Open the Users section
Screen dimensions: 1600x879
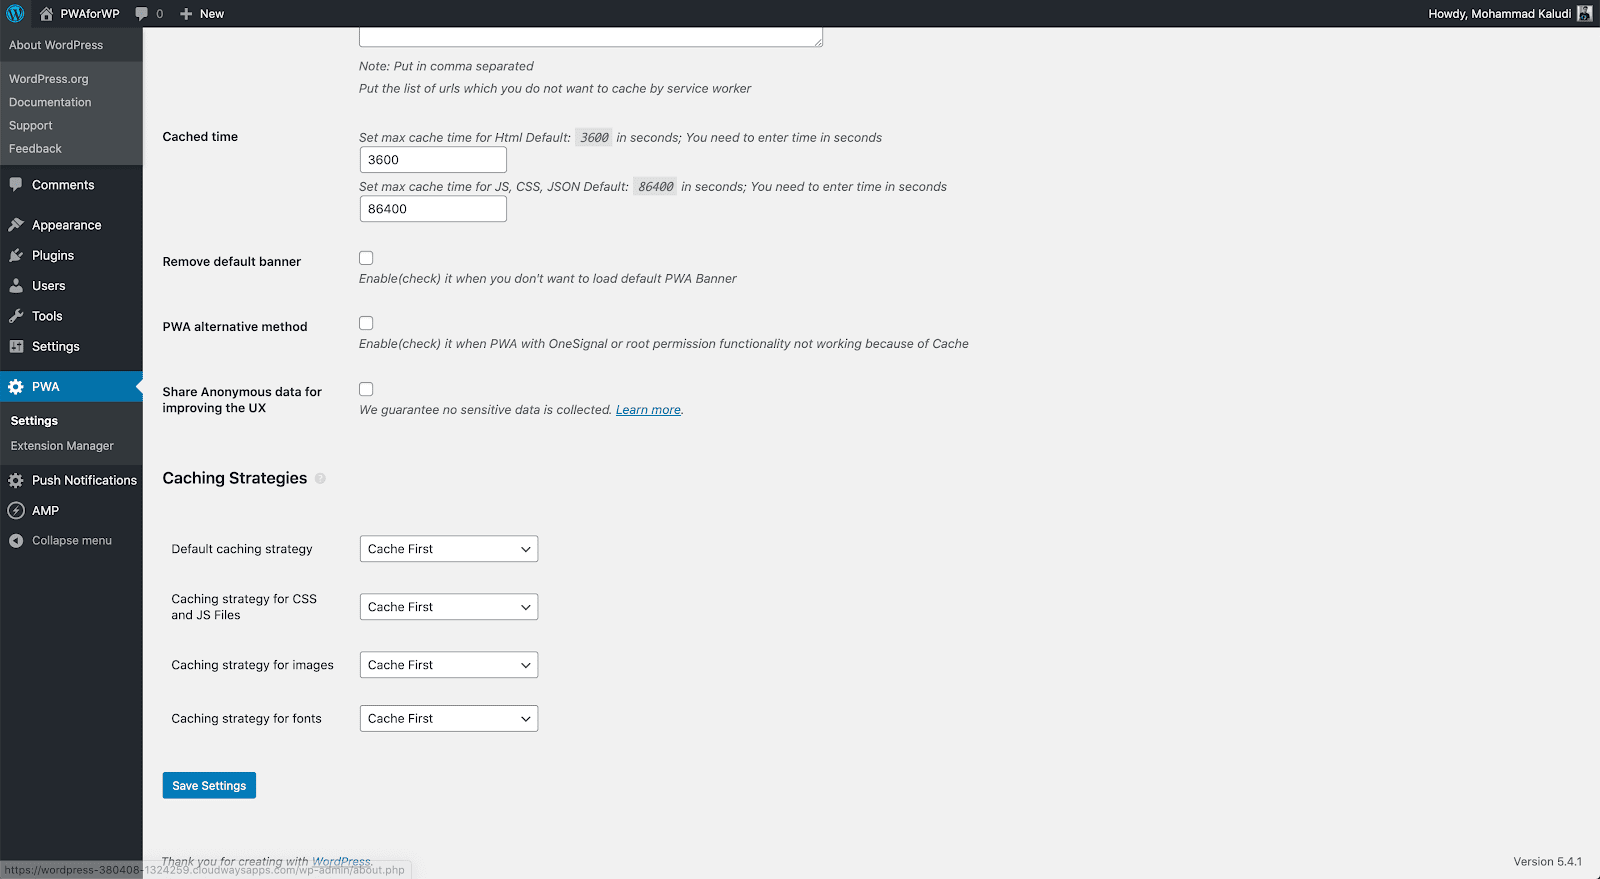(x=49, y=286)
